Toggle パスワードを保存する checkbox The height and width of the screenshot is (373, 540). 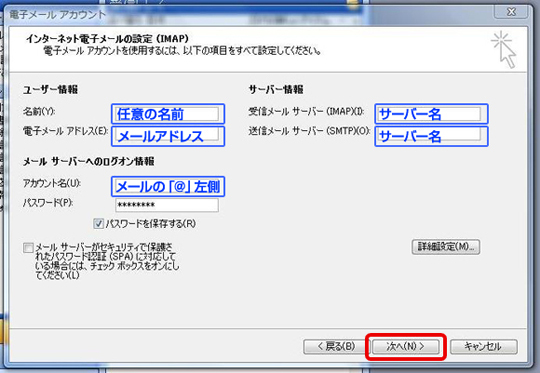[98, 224]
